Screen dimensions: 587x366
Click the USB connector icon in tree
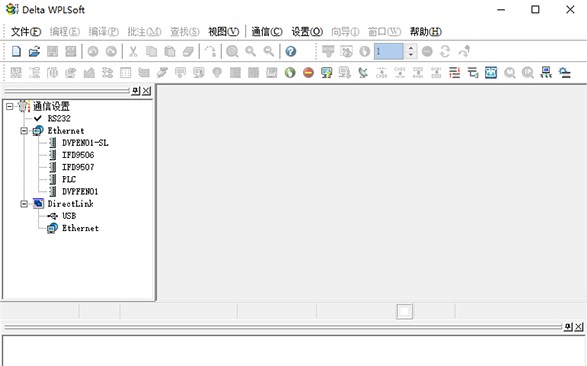[x=52, y=216]
